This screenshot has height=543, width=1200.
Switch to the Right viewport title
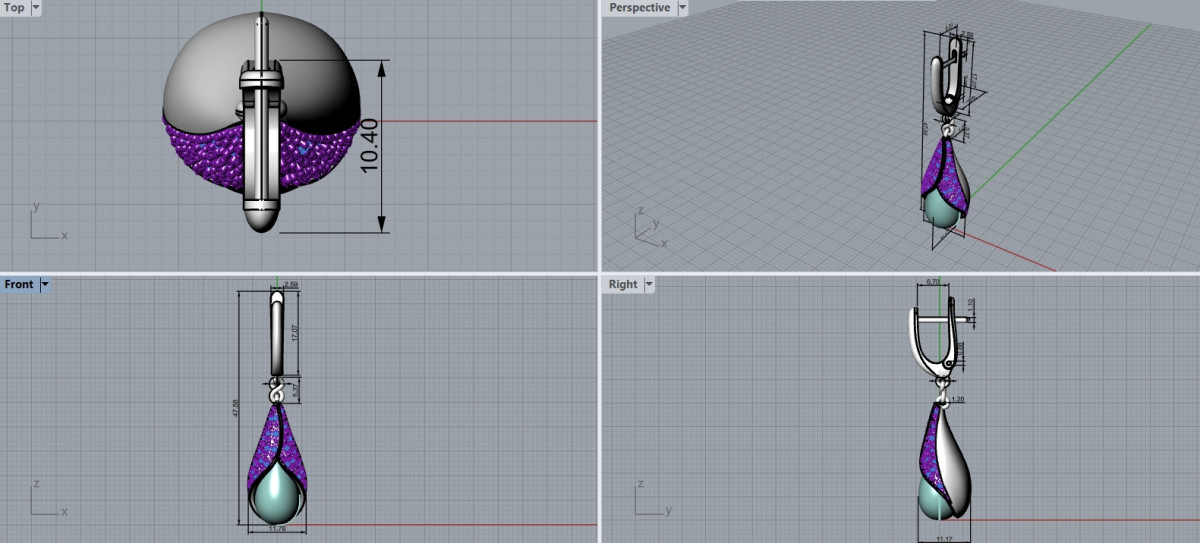[623, 285]
